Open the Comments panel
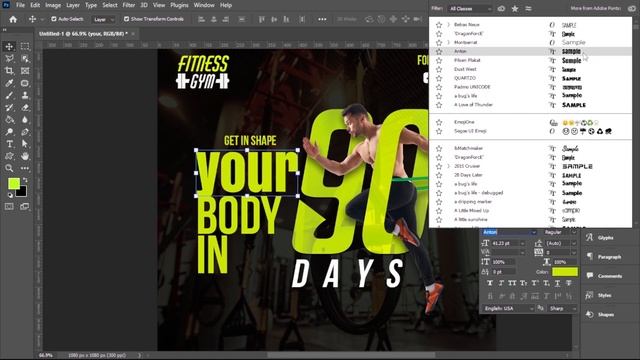Image resolution: width=640 pixels, height=360 pixels. tap(610, 276)
